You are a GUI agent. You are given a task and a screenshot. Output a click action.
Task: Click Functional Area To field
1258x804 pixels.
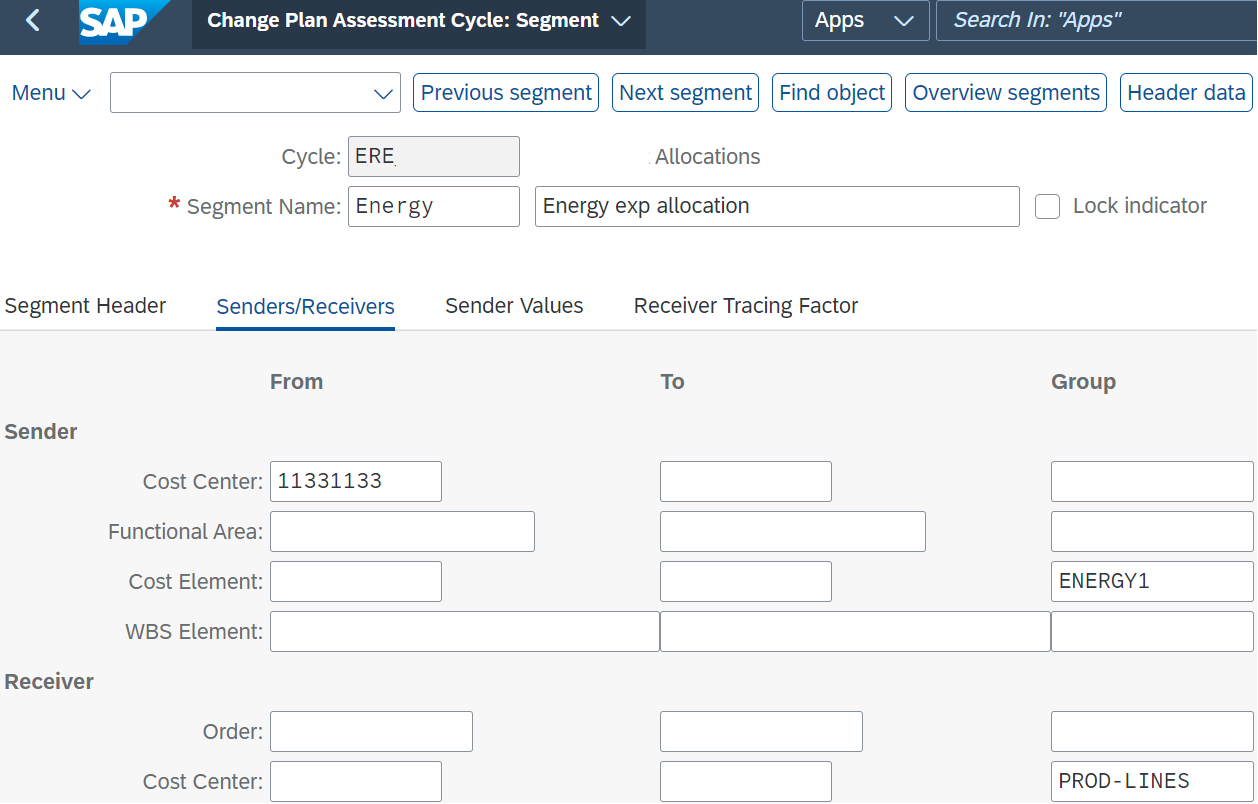point(793,531)
